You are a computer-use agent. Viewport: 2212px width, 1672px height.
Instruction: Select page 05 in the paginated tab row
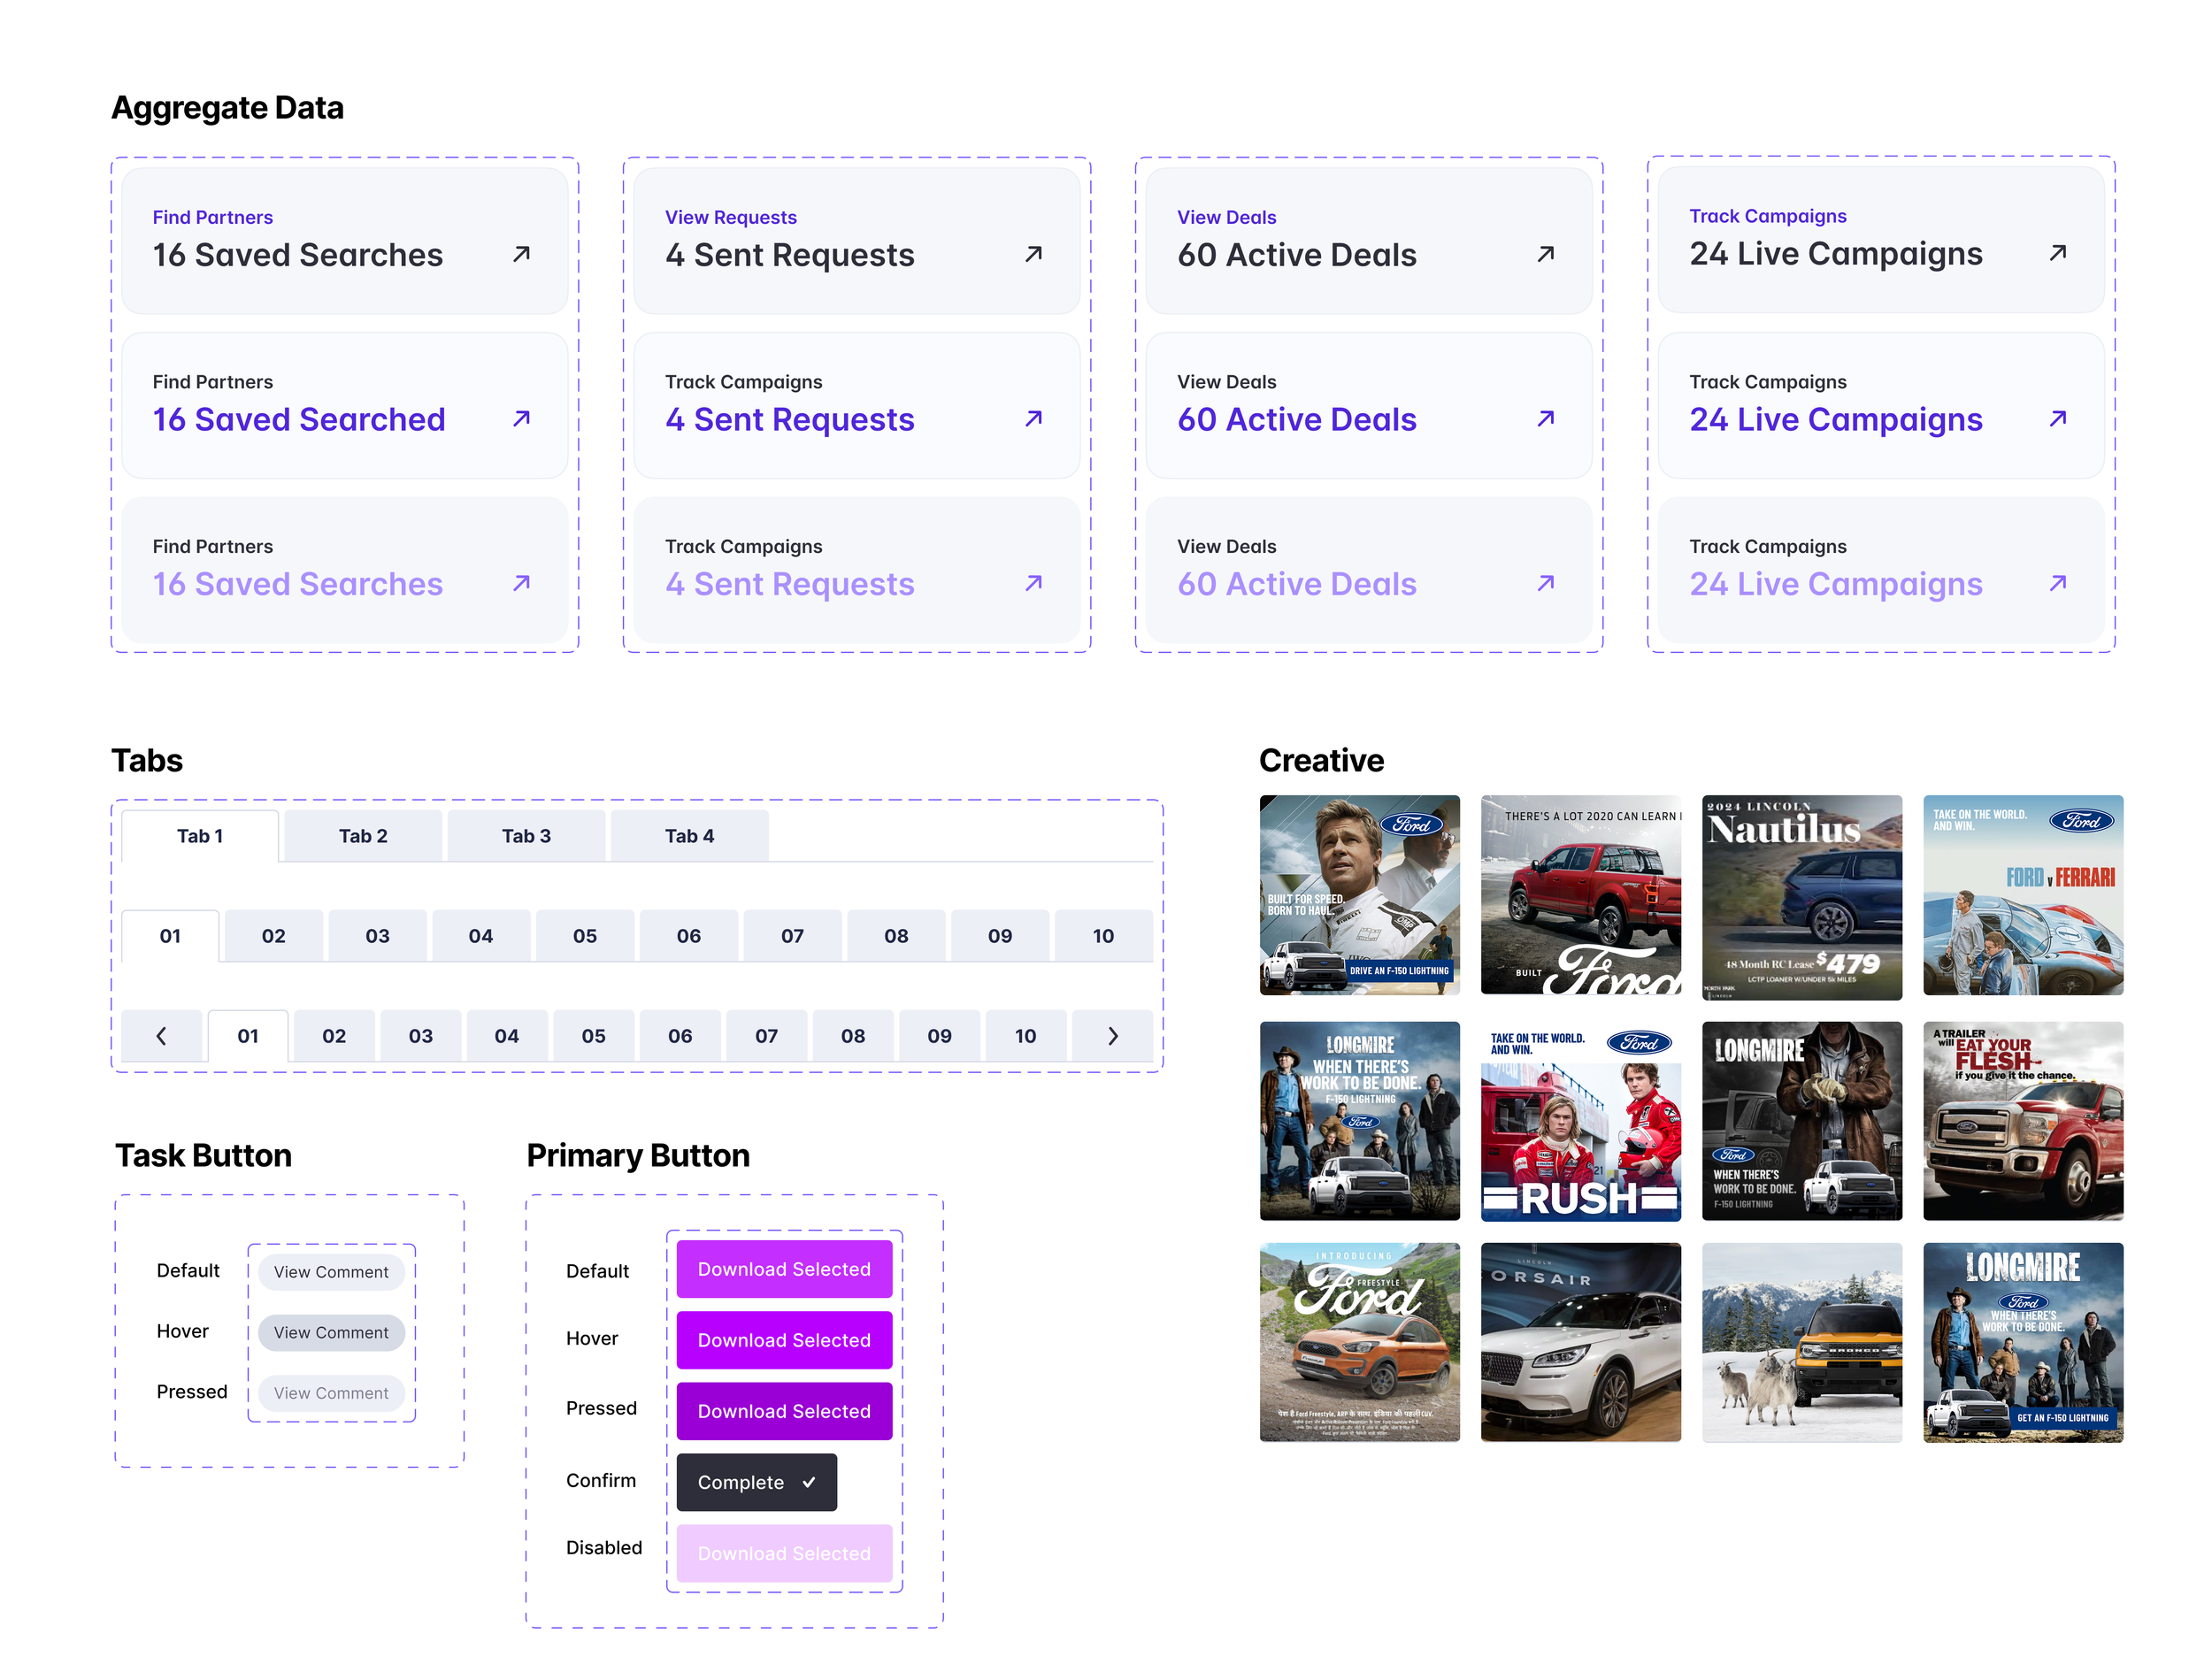[593, 1036]
